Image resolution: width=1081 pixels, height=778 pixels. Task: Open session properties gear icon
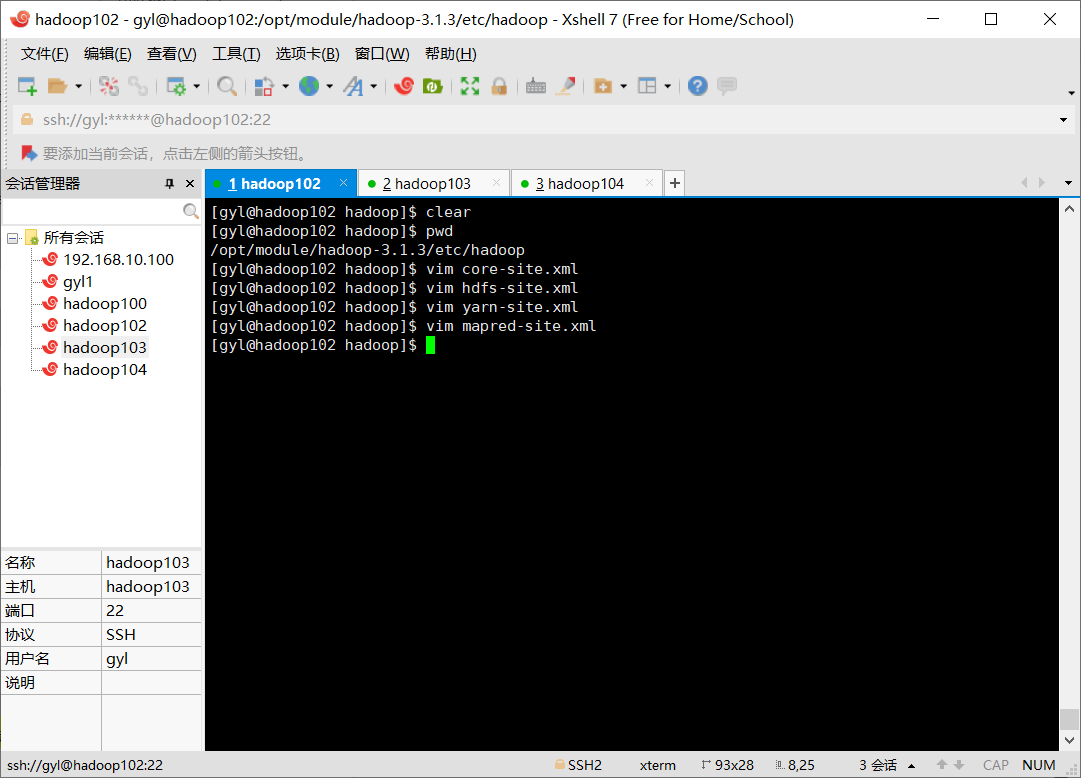[x=176, y=86]
